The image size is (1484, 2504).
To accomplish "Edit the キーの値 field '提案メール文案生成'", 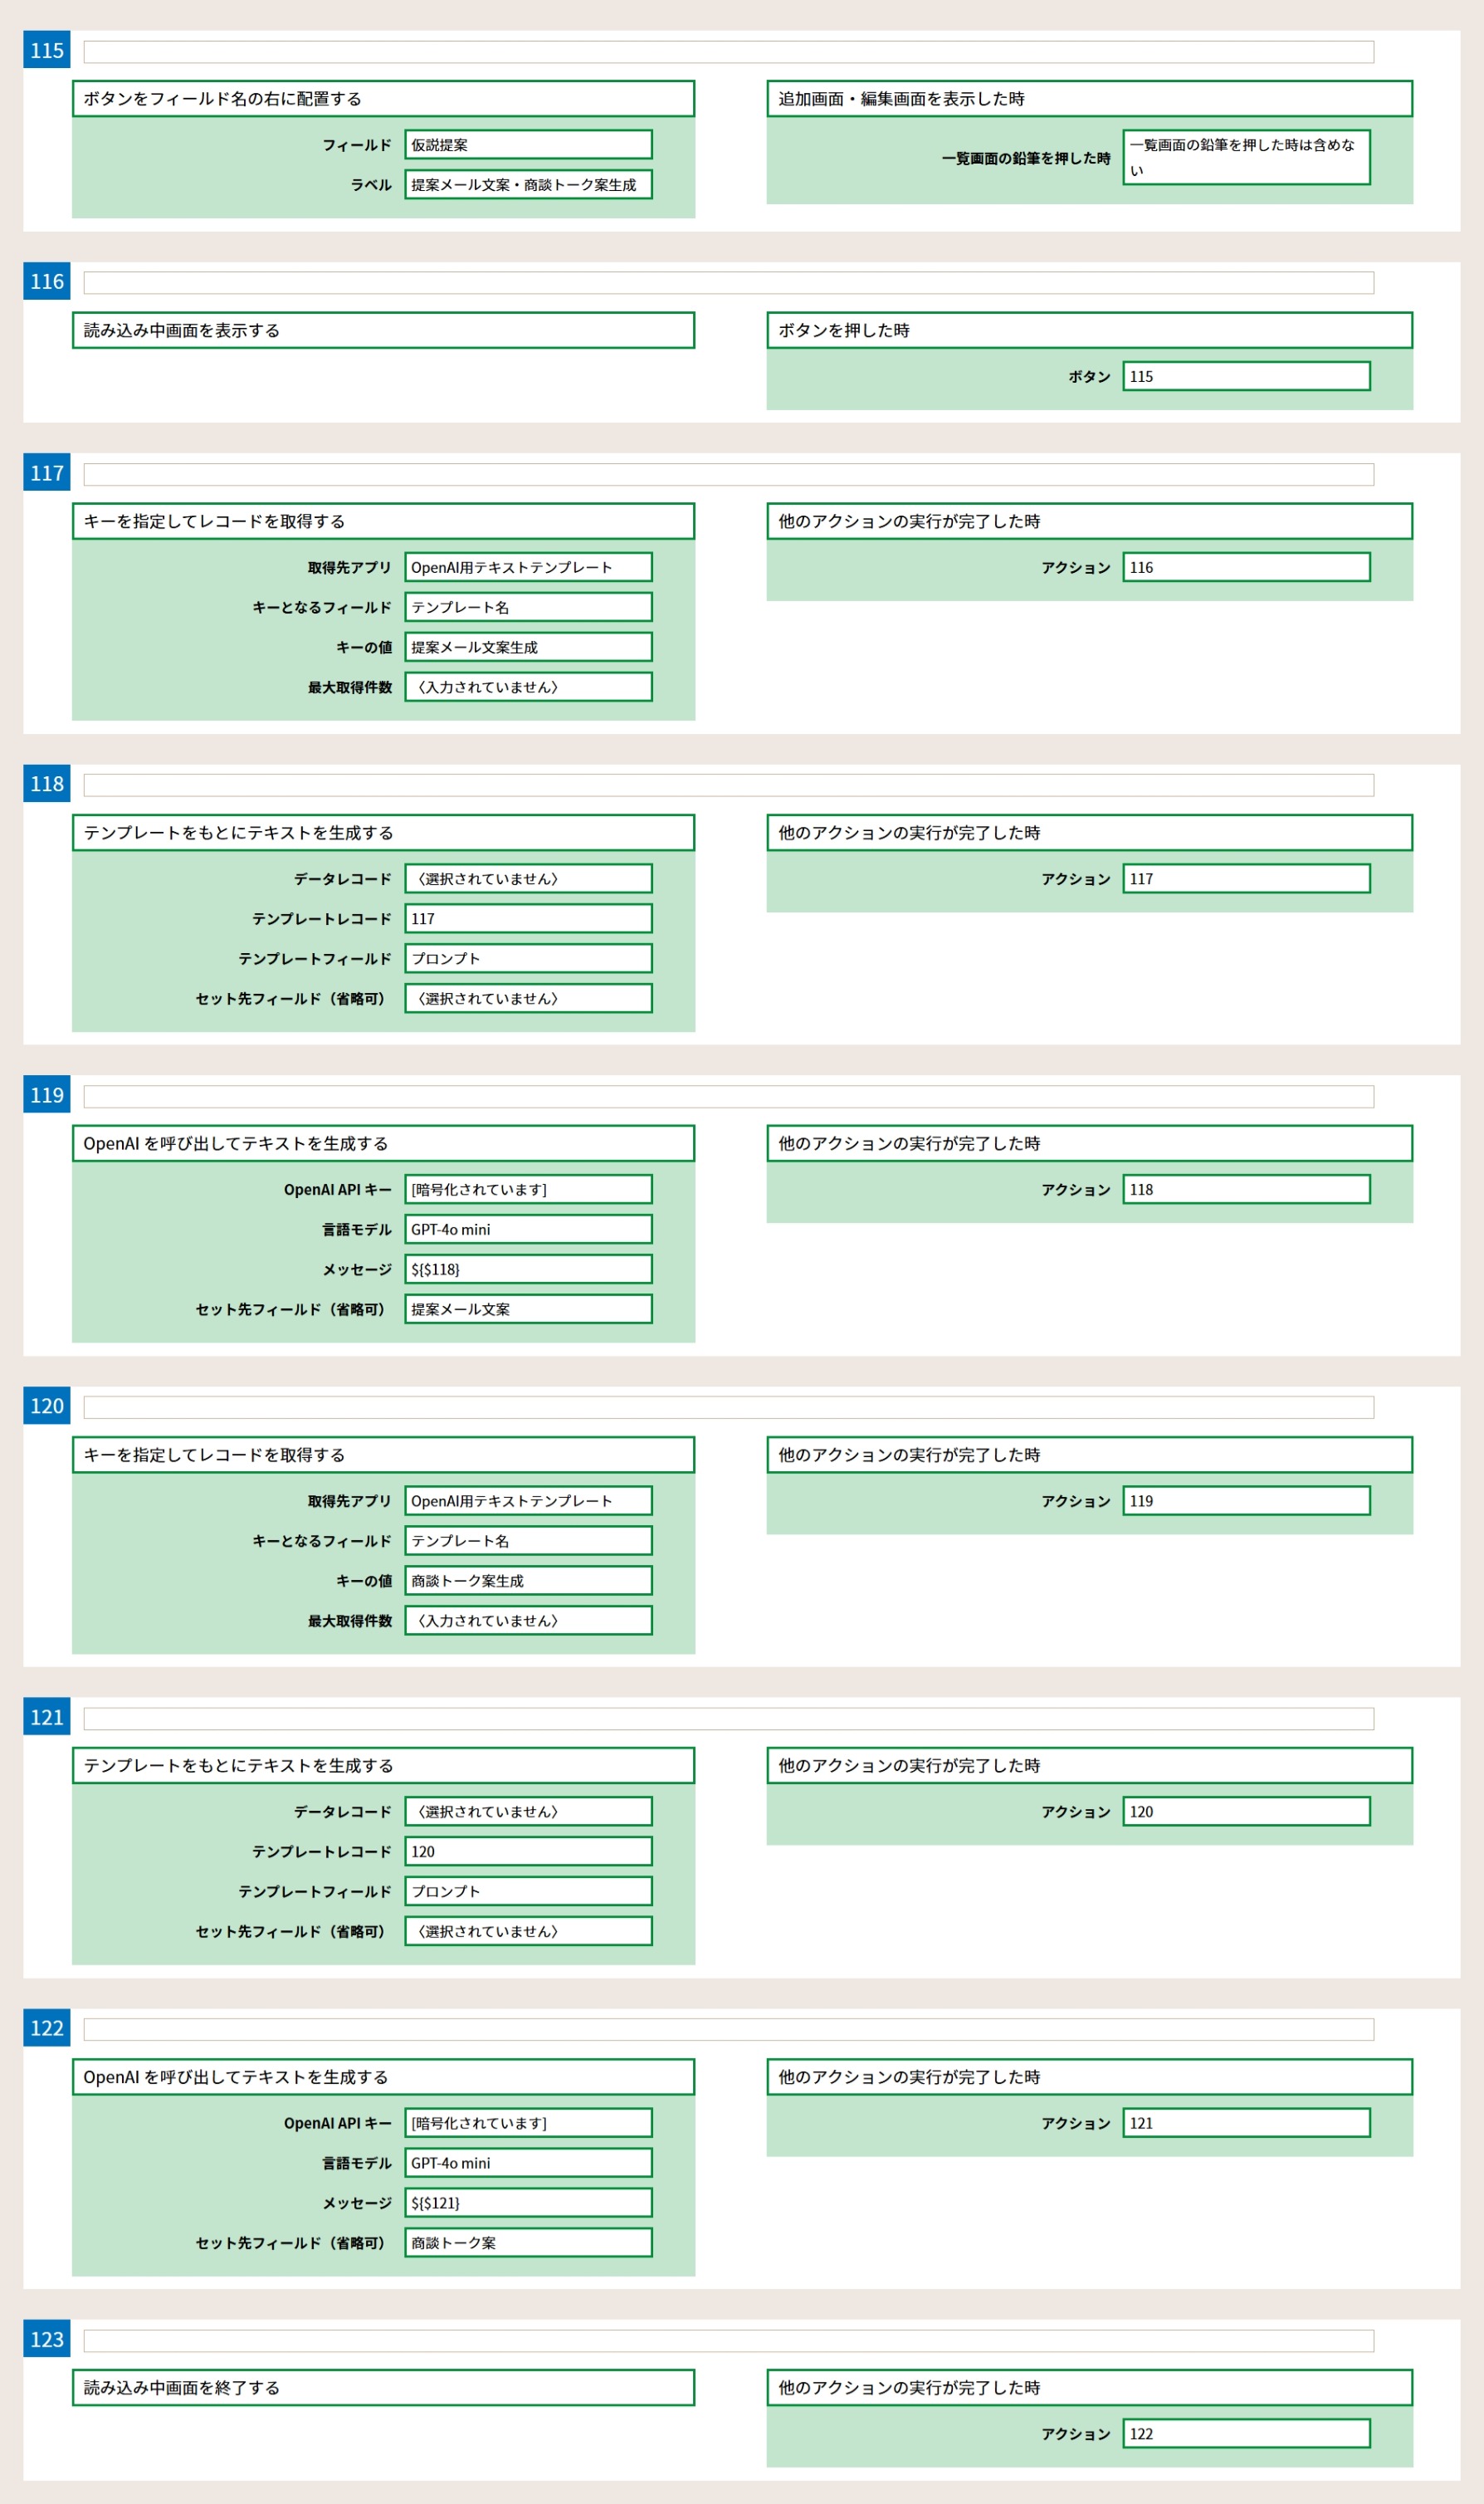I will 527,647.
